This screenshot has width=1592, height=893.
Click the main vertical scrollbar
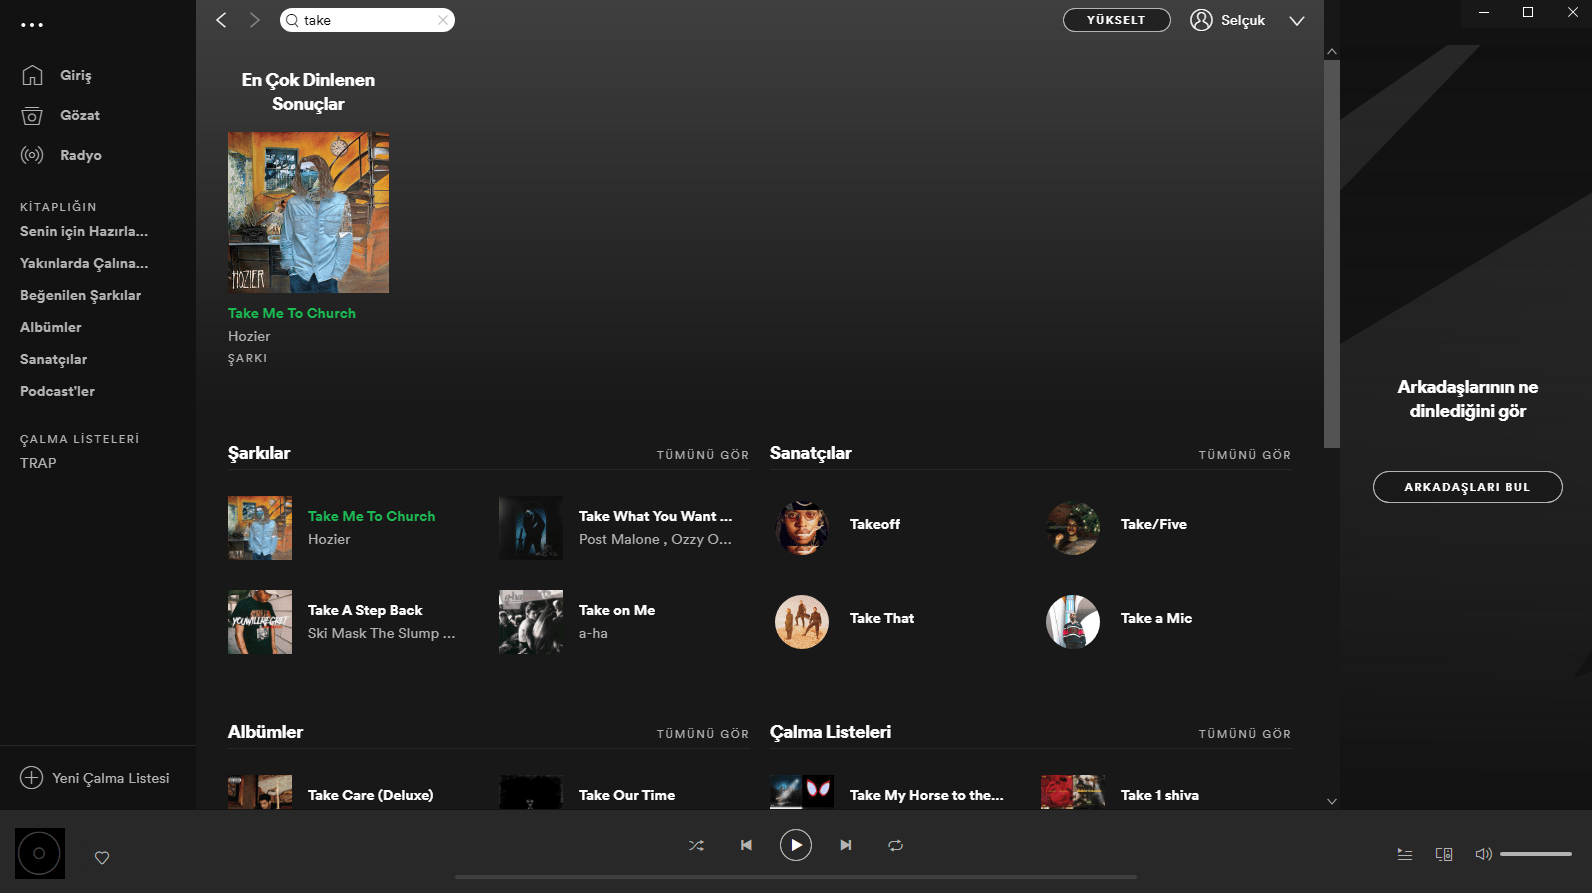pyautogui.click(x=1332, y=254)
